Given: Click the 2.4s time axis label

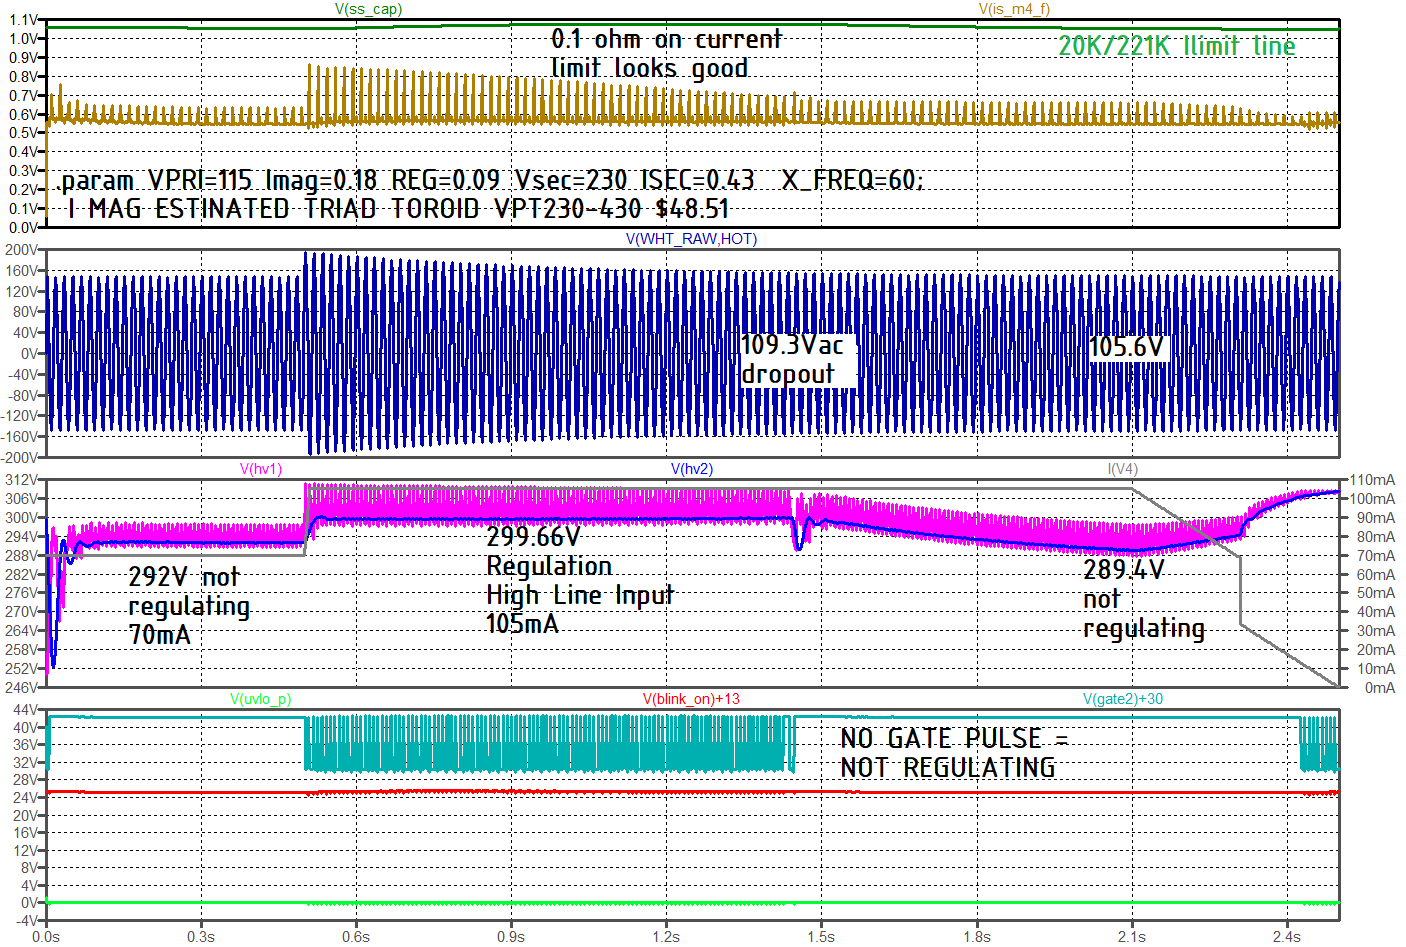Looking at the screenshot, I should 1287,937.
